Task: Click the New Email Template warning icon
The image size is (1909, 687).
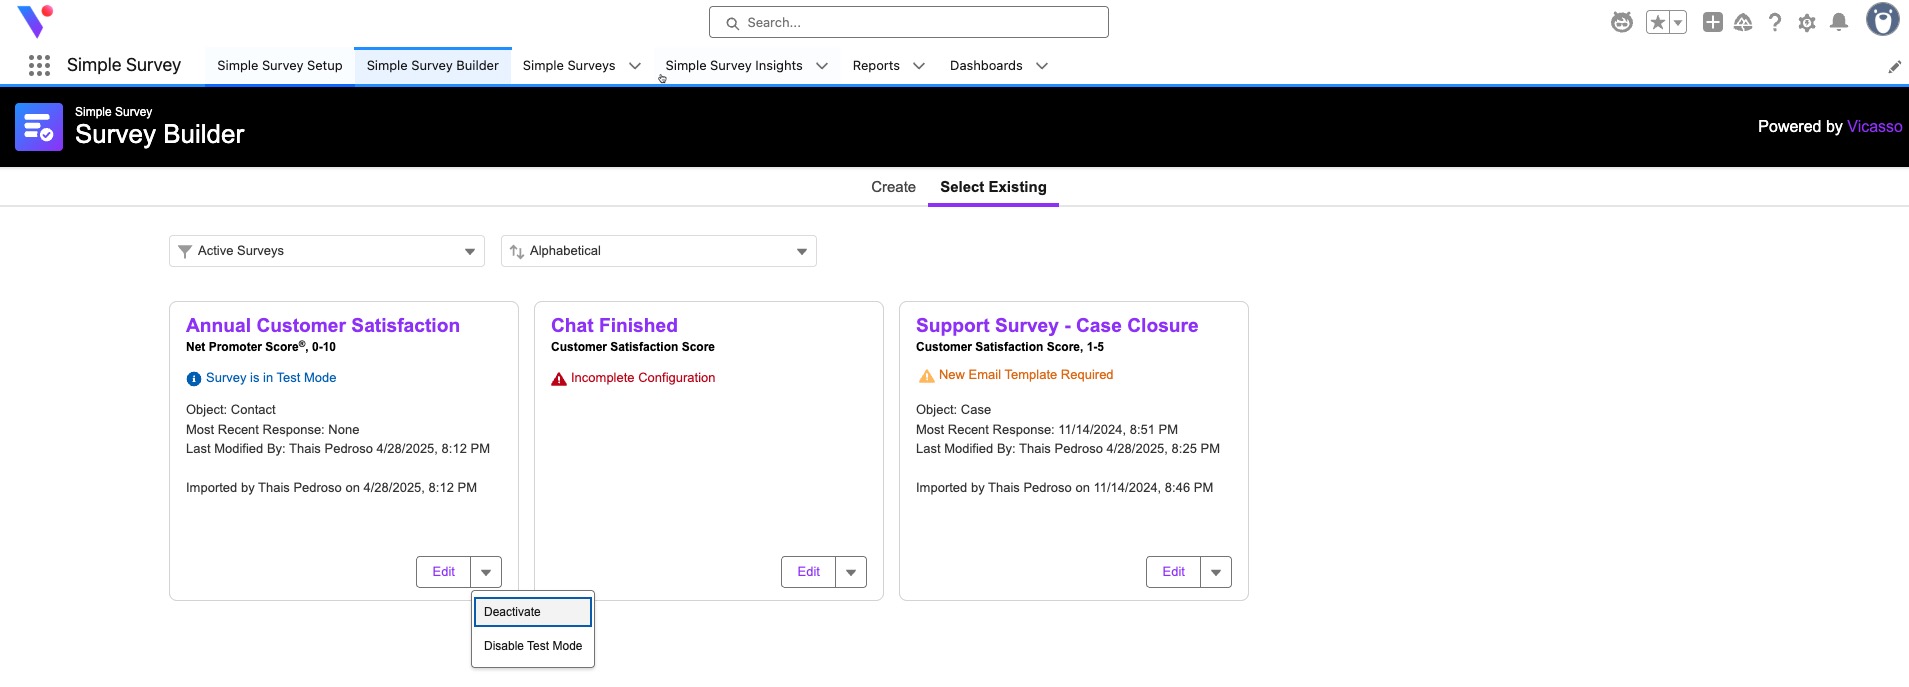Action: (926, 376)
